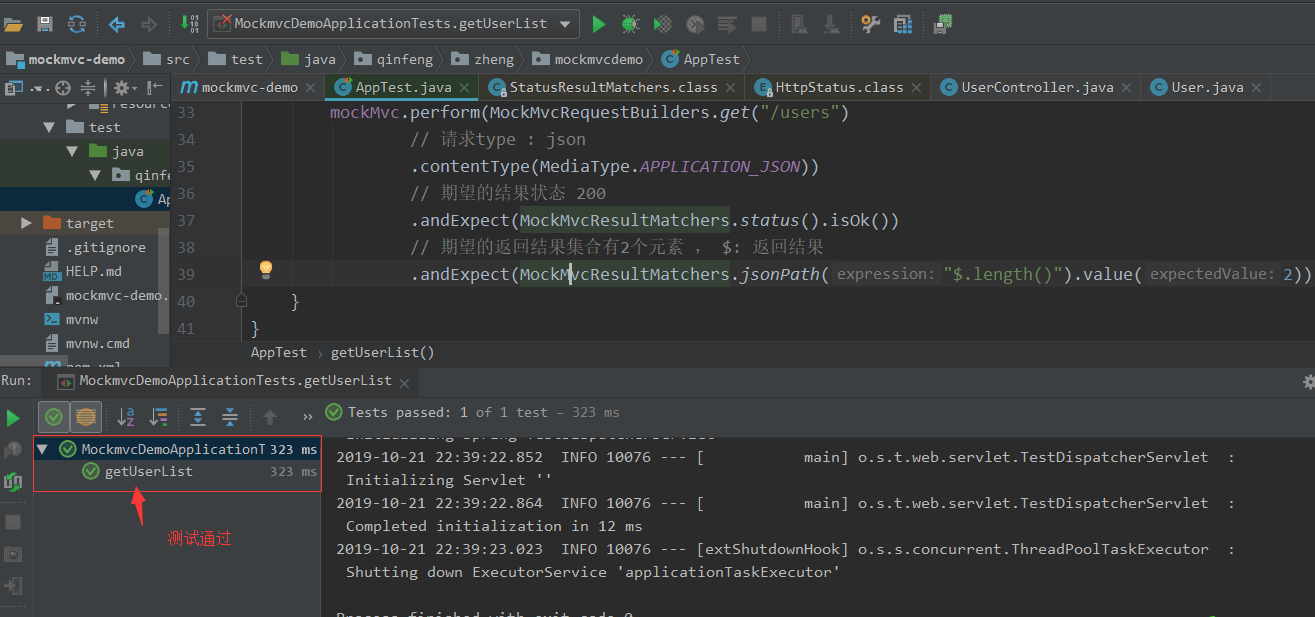The image size is (1315, 617).
Task: Toggle Show Passed tests filter
Action: click(54, 417)
